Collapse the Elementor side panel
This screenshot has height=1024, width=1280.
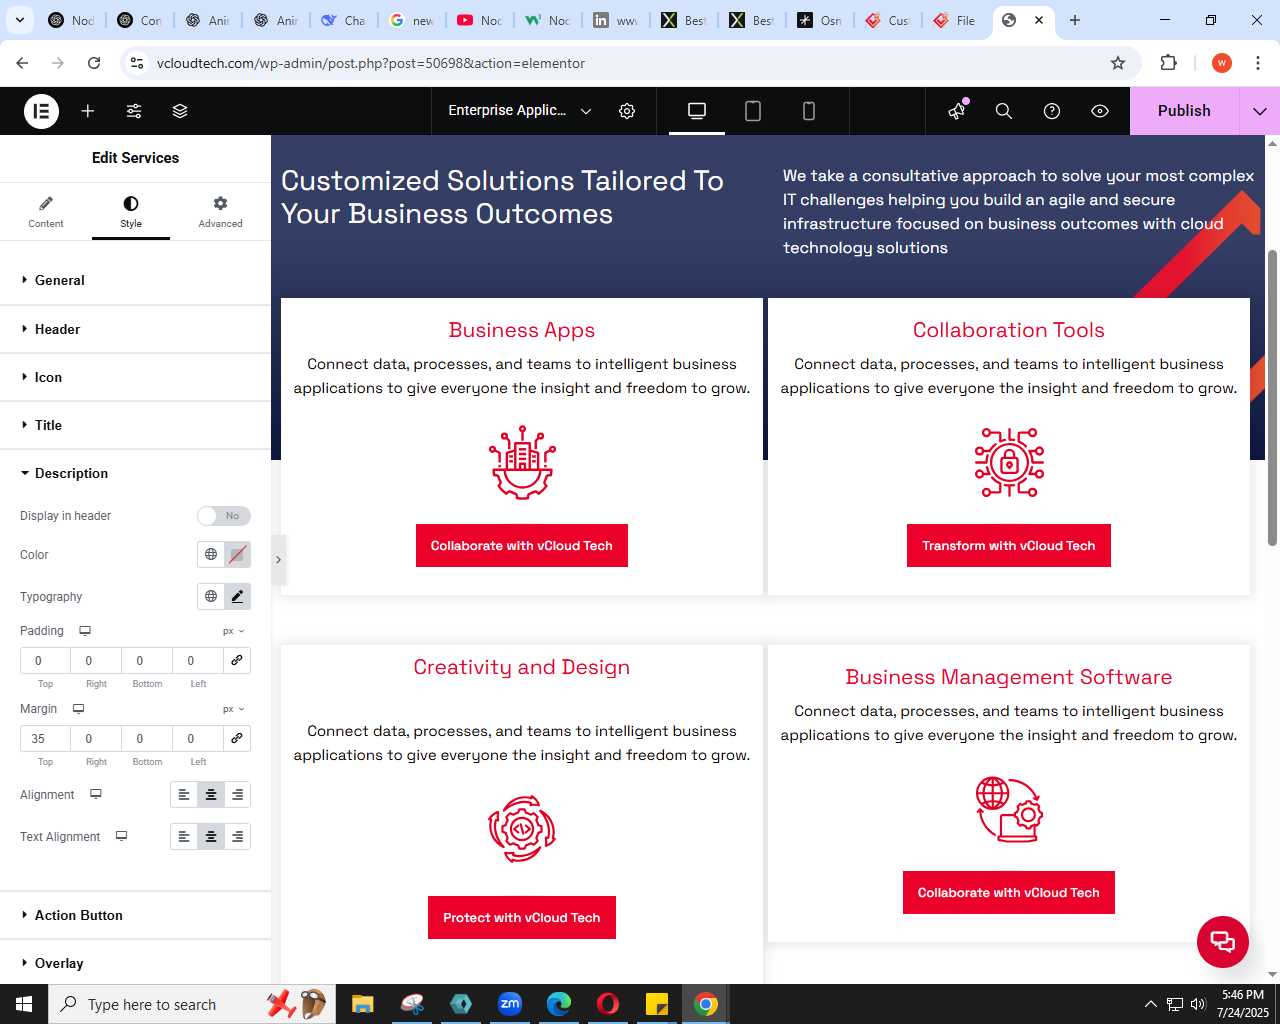279,560
